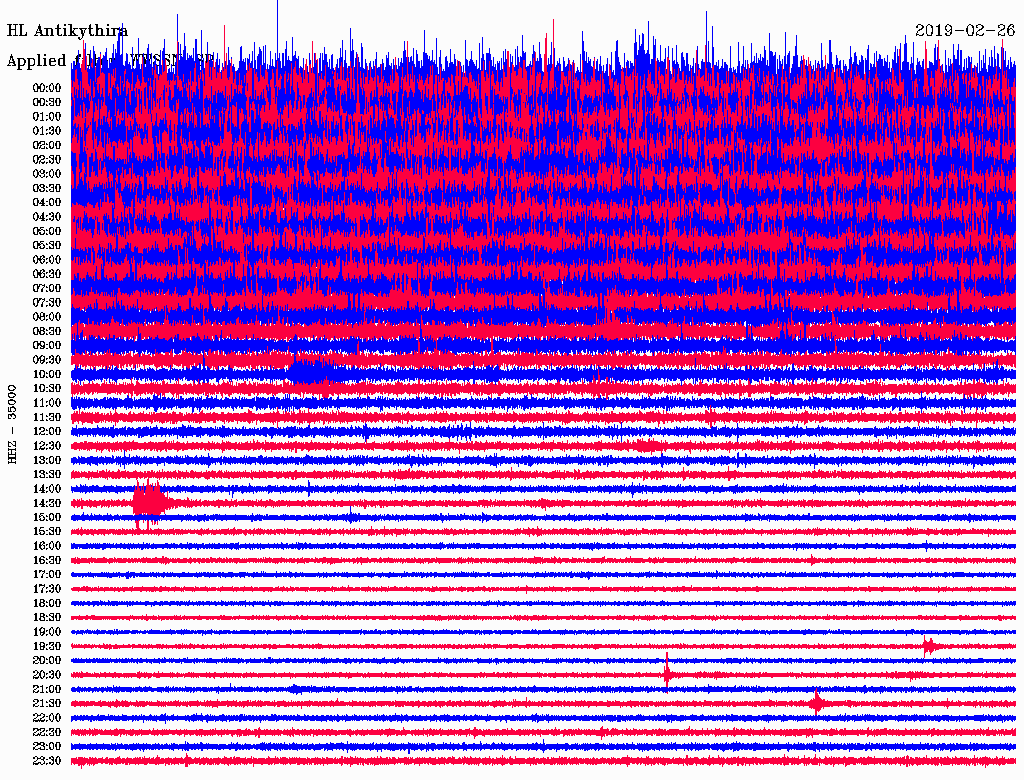Click the date label 2019-02-26
This screenshot has width=1024, height=780.
(964, 31)
